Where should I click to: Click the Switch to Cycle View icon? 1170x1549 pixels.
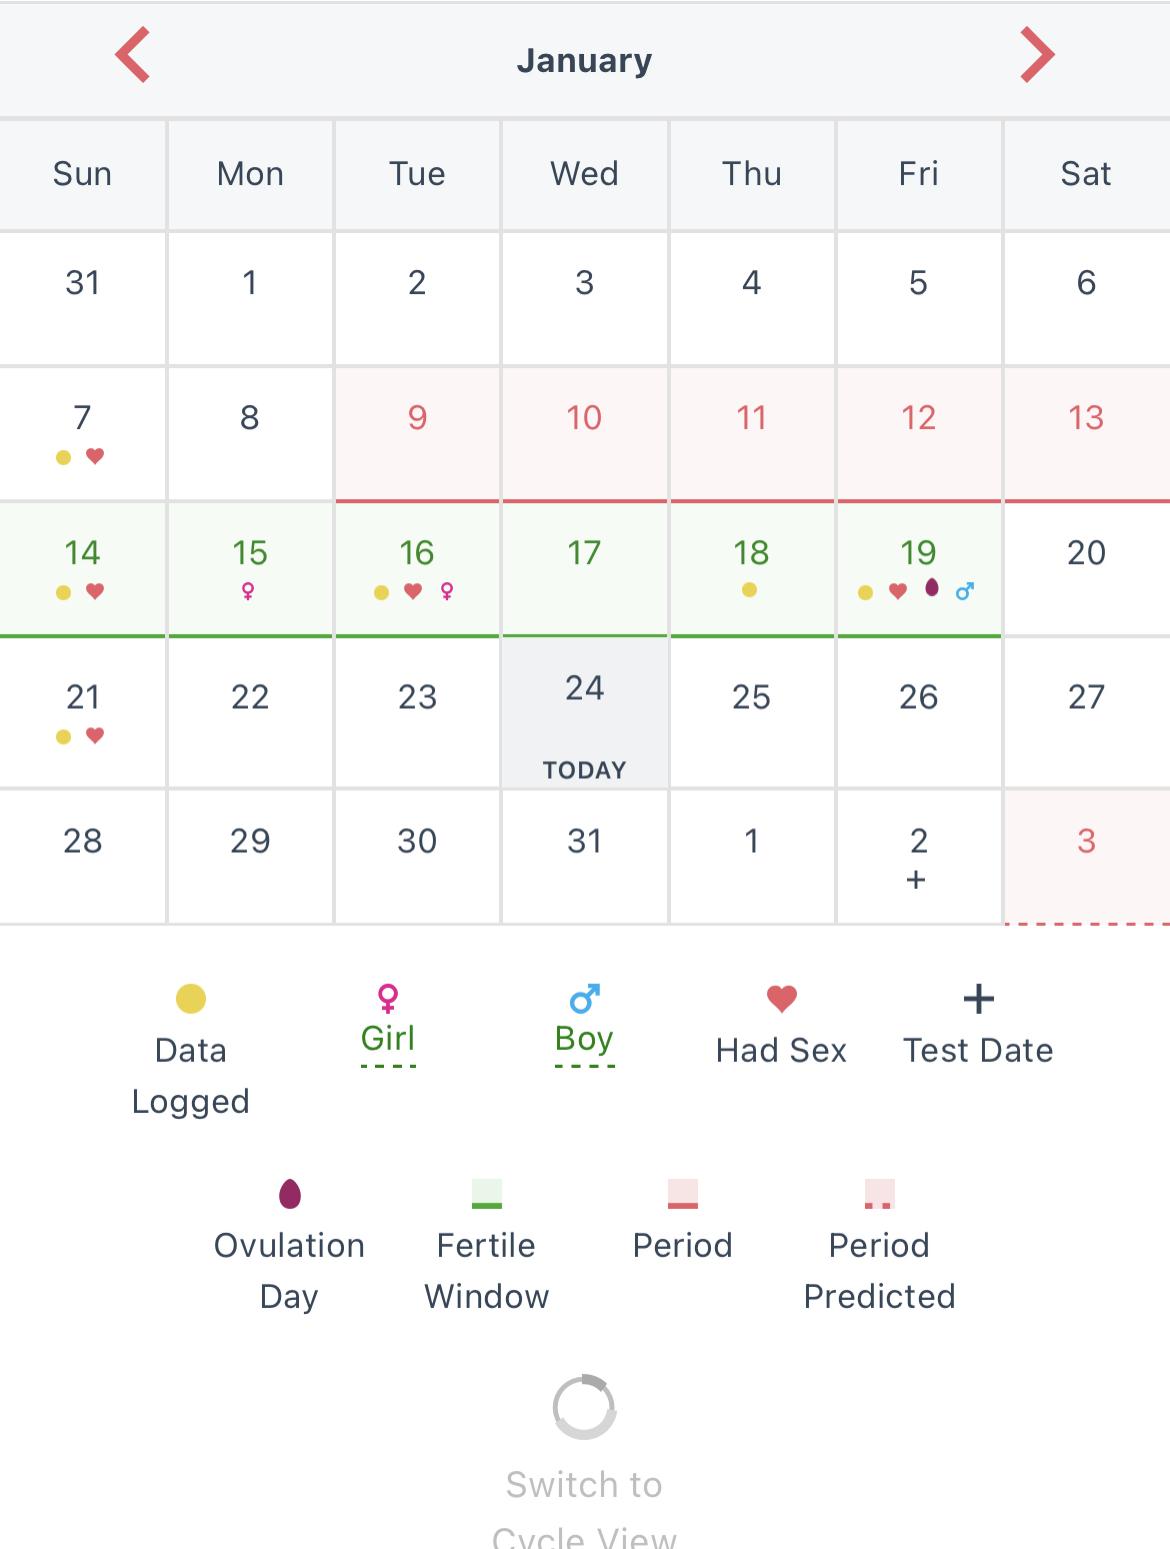pyautogui.click(x=584, y=1407)
